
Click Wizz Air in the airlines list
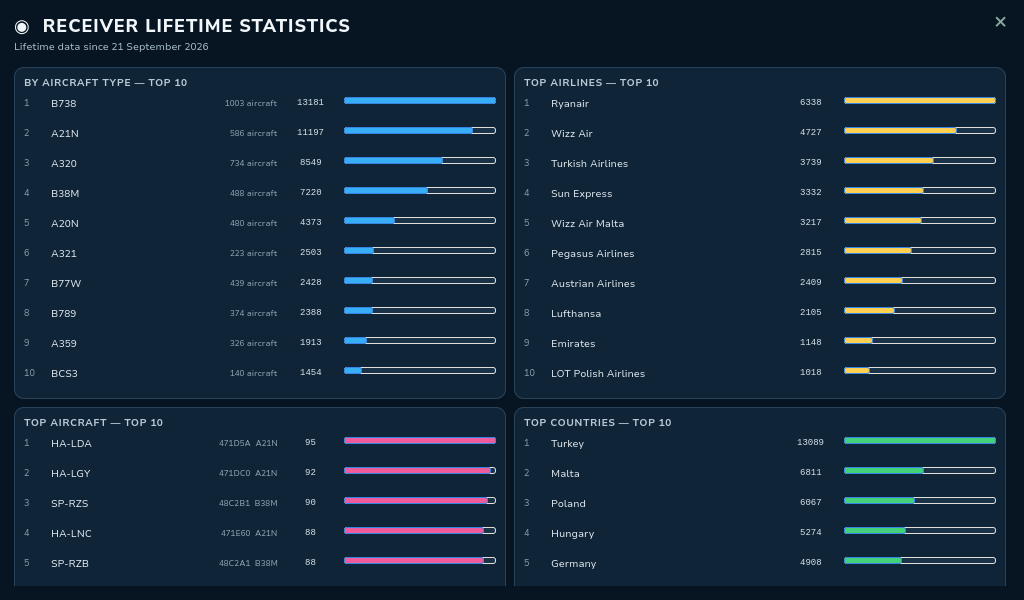click(x=571, y=133)
